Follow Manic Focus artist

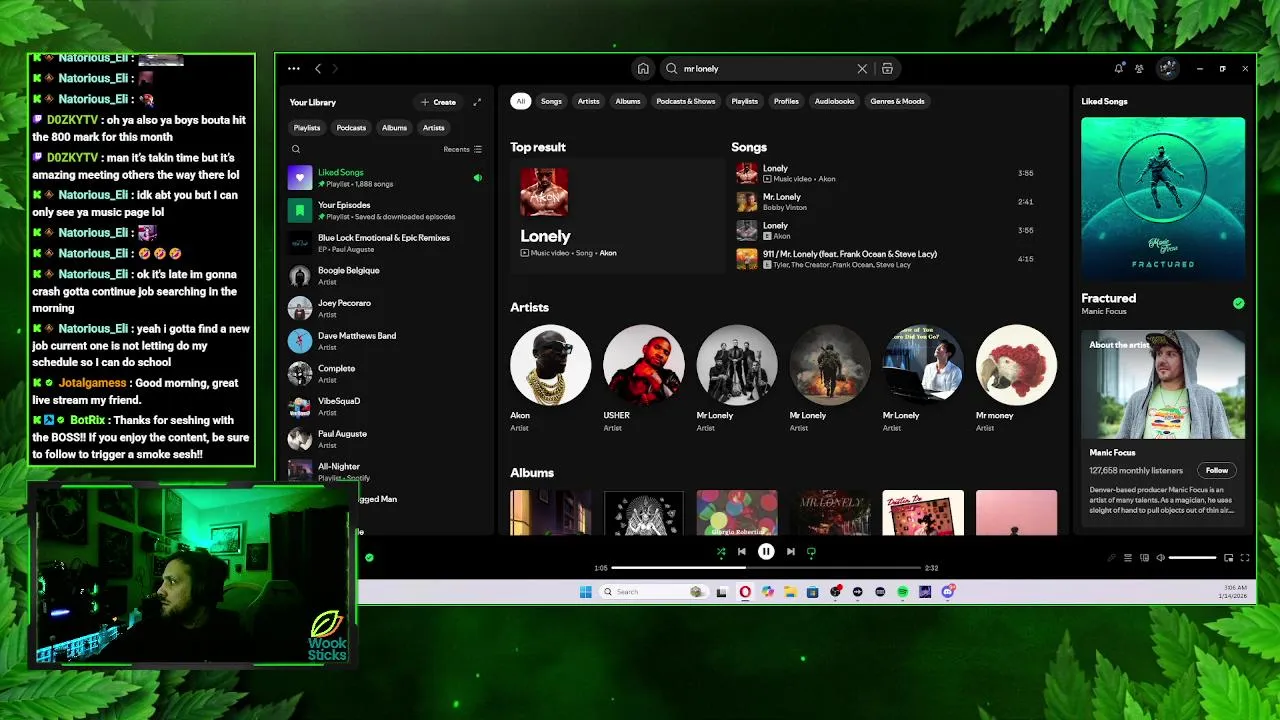[1217, 470]
